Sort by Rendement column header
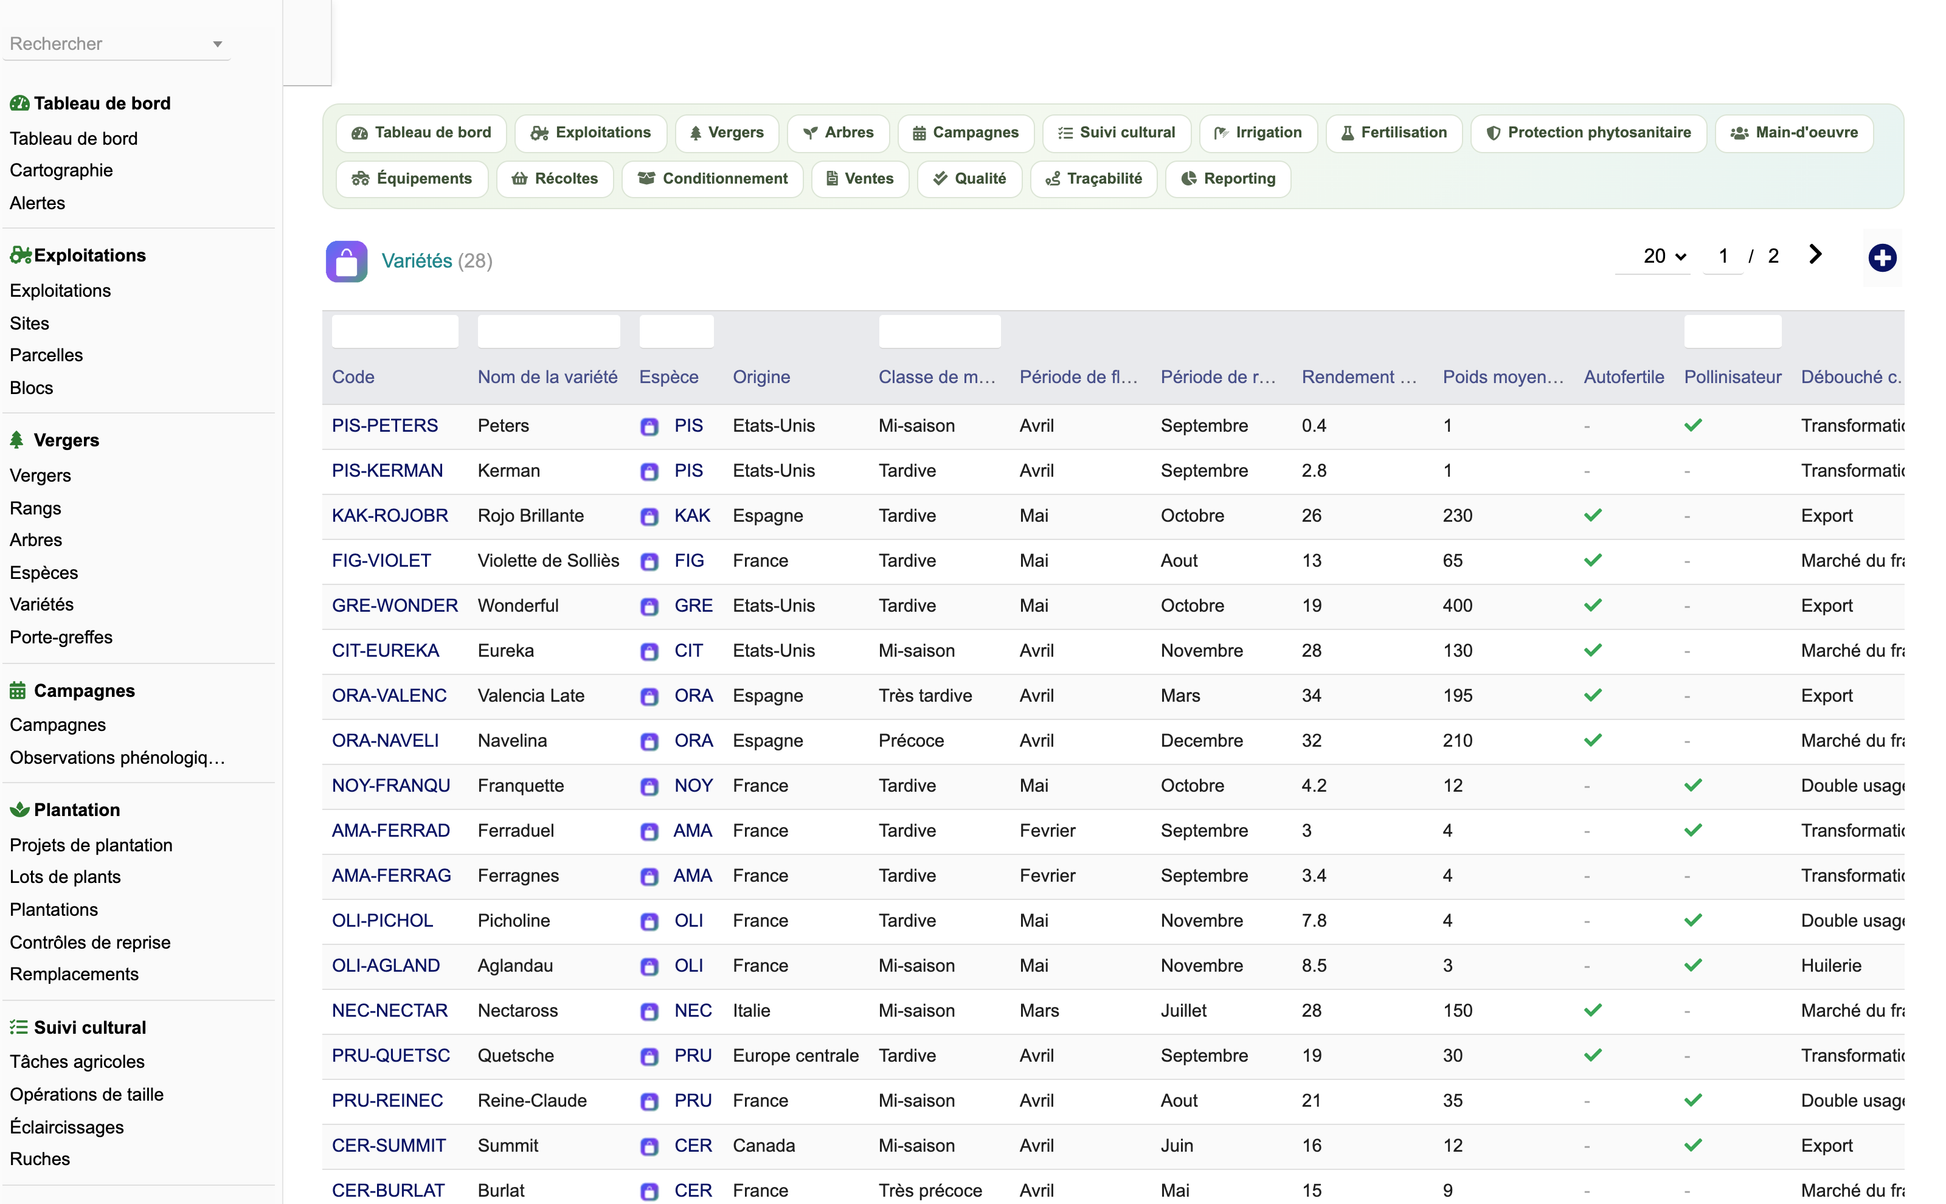Viewport: 1946px width, 1204px height. tap(1359, 377)
